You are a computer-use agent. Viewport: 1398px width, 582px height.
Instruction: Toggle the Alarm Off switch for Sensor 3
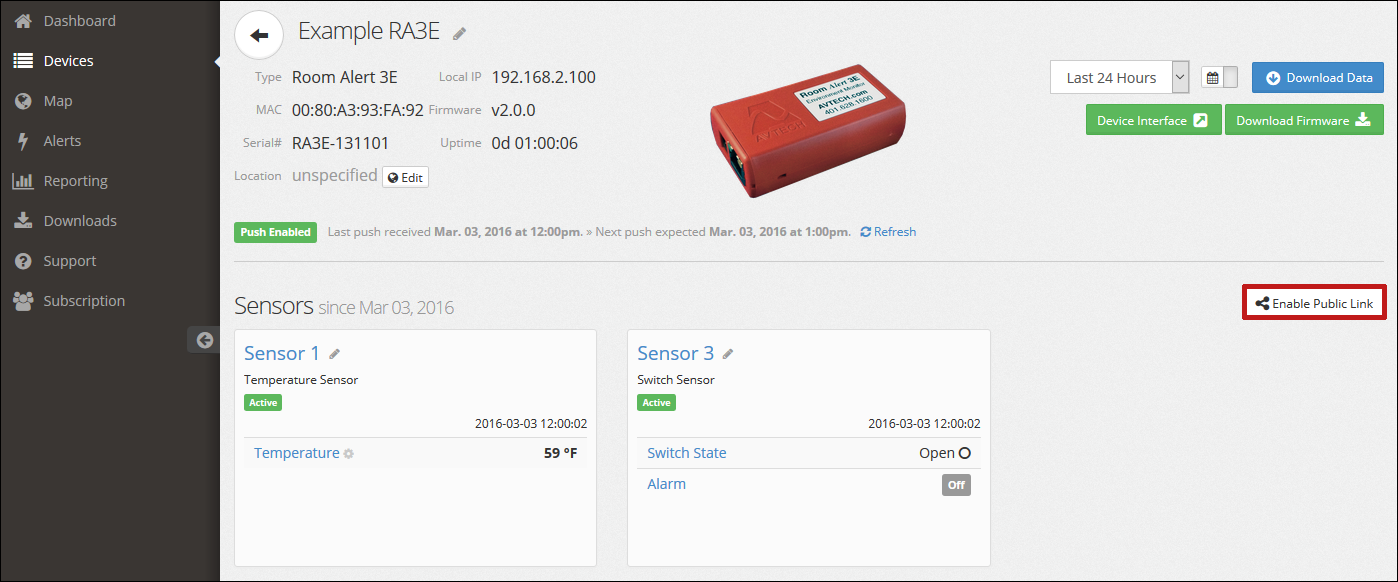point(956,484)
